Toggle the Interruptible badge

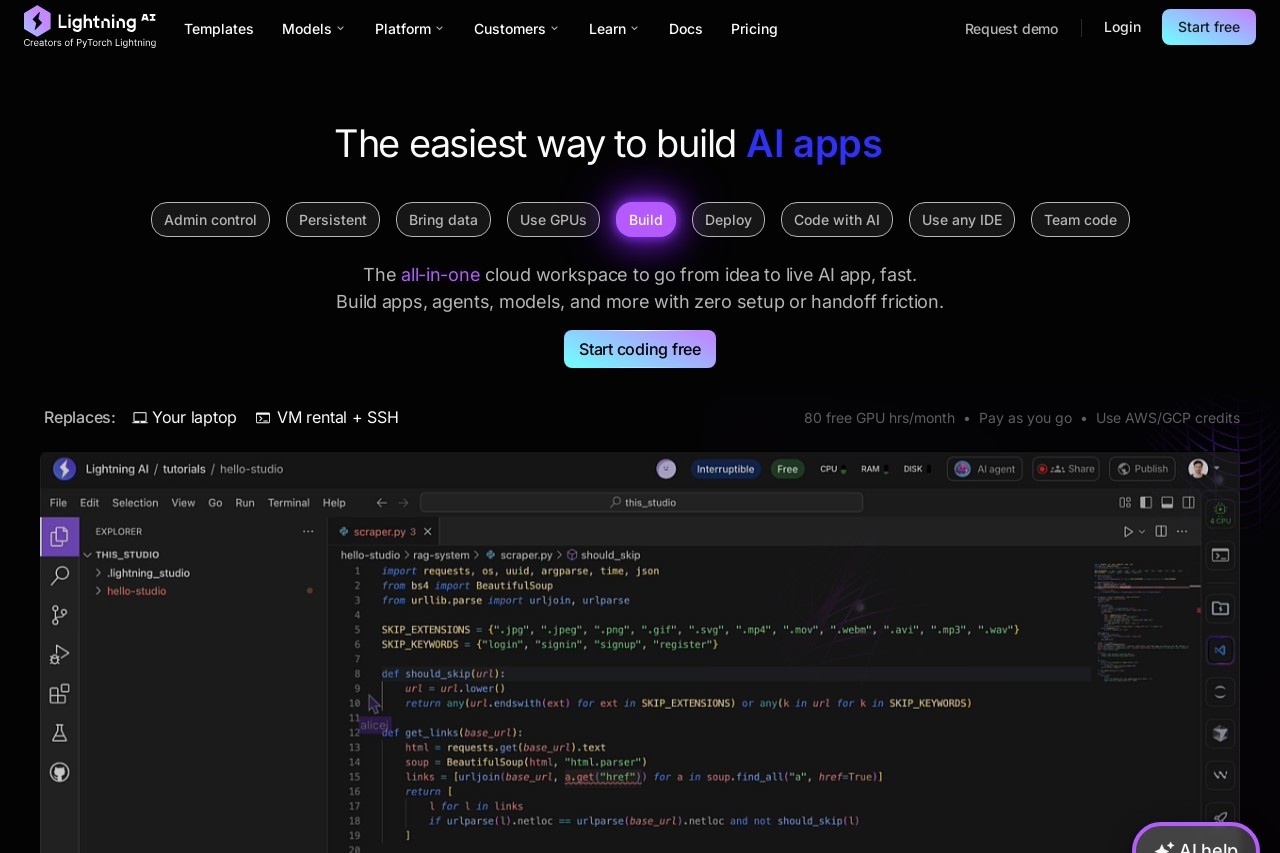[x=726, y=468]
